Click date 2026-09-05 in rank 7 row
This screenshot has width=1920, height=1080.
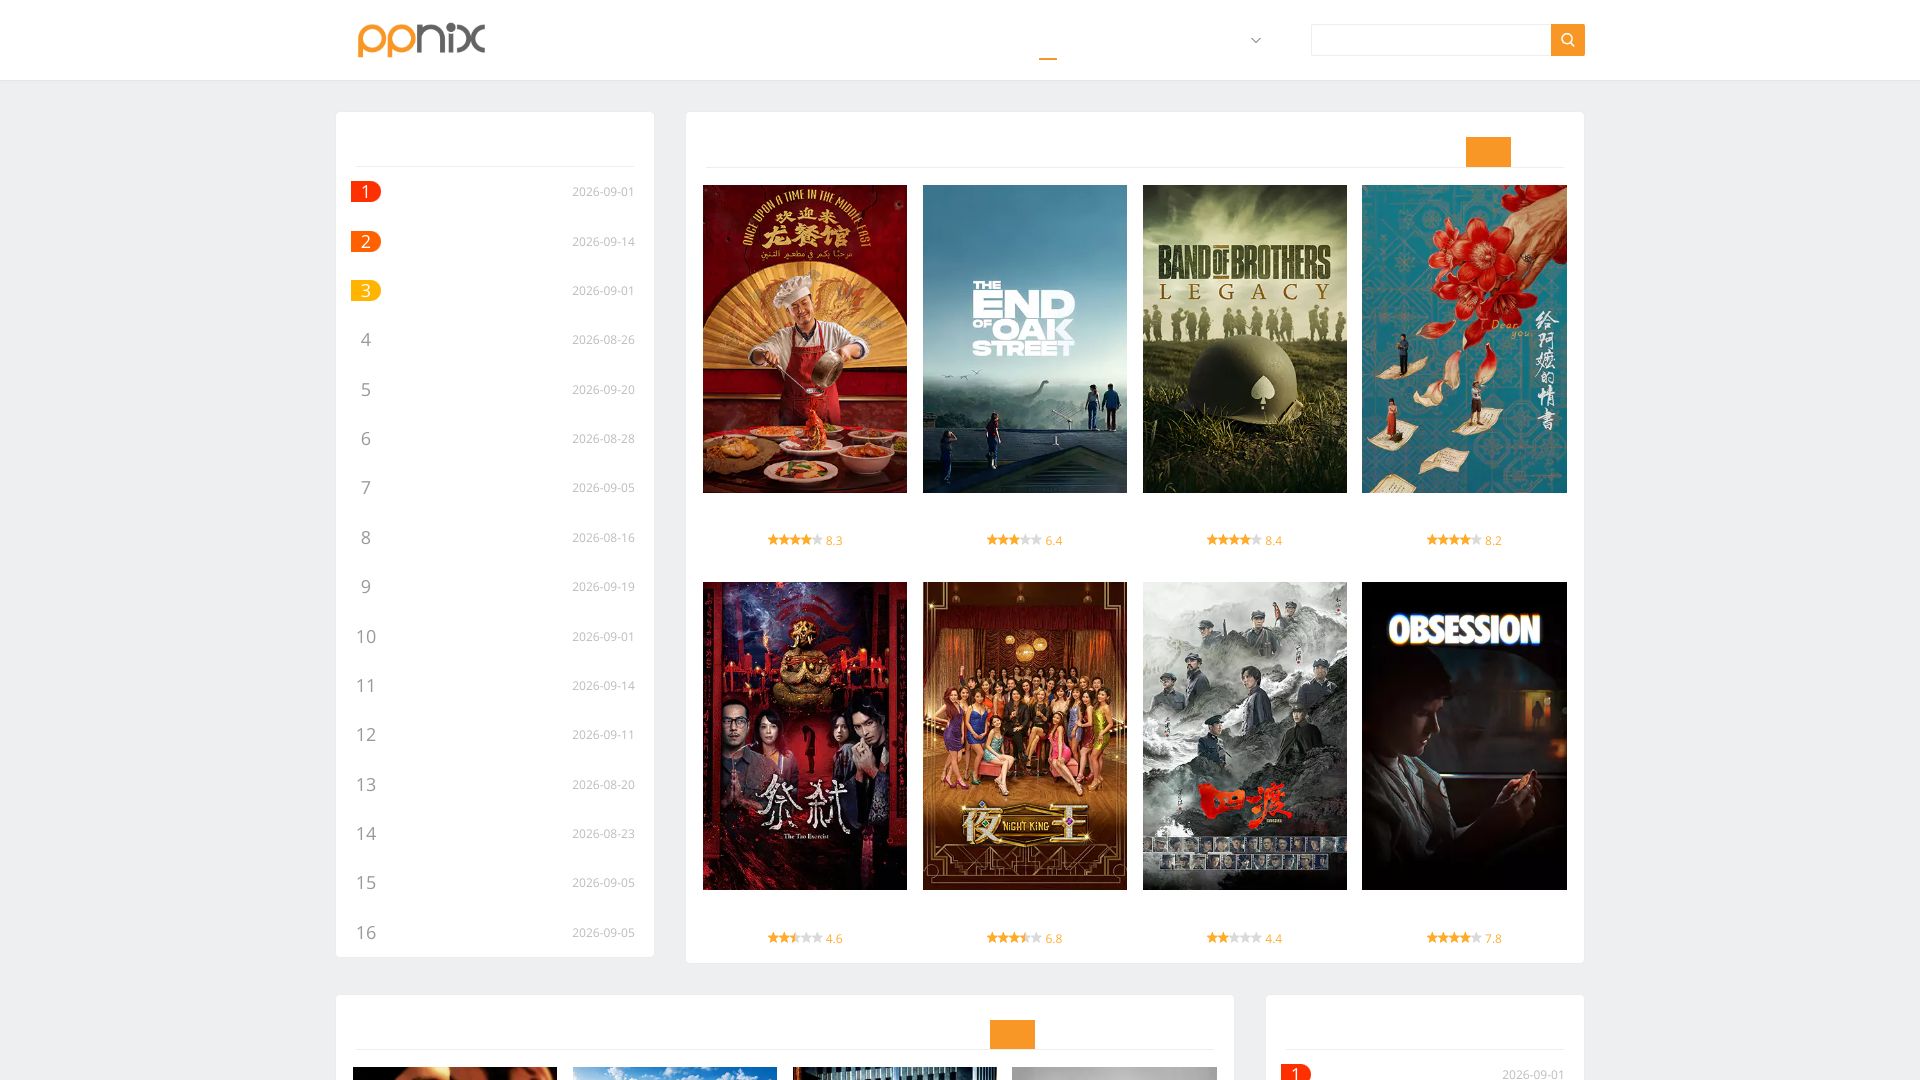(603, 487)
